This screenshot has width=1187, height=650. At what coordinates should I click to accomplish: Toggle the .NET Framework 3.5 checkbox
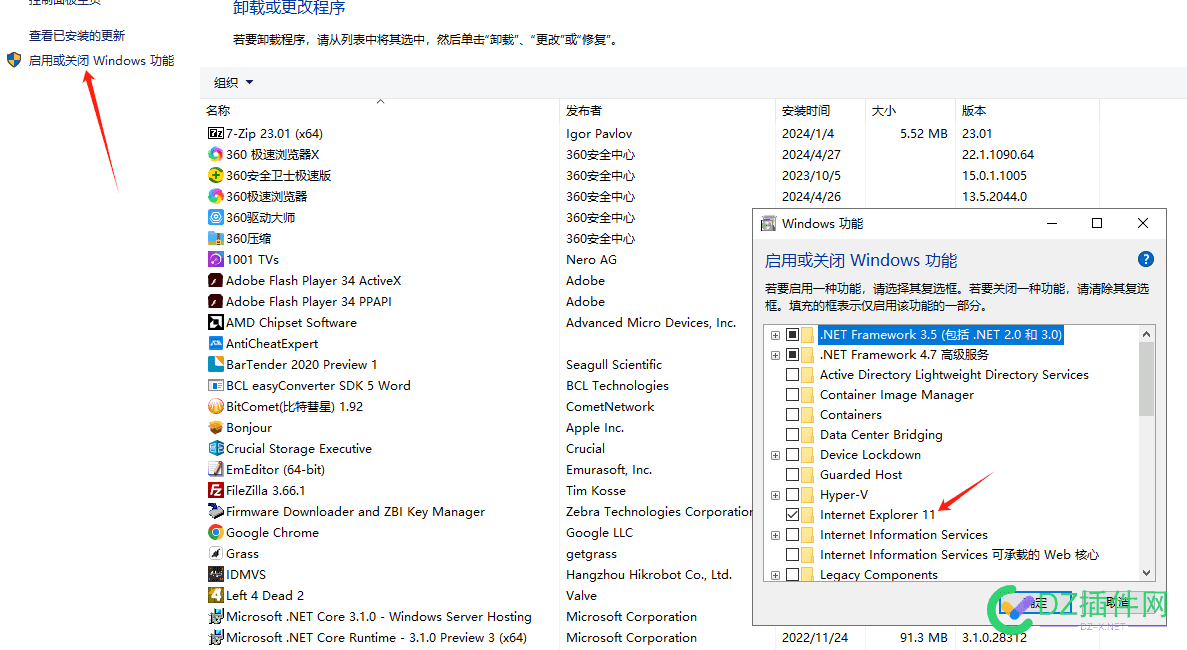[793, 334]
